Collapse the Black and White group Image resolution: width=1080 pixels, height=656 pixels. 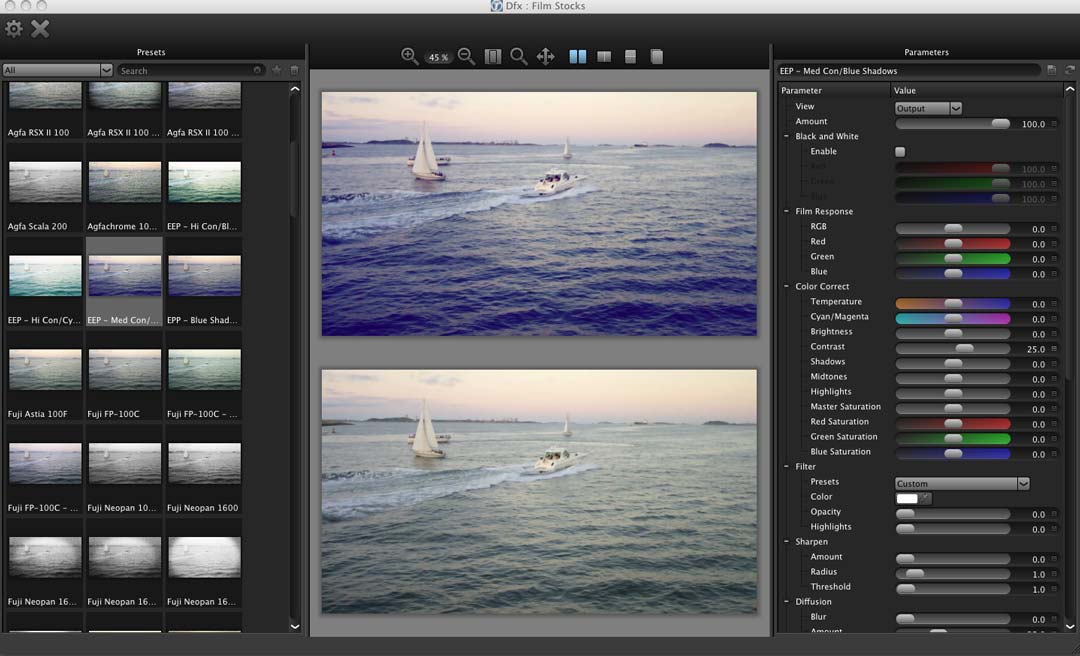click(786, 136)
